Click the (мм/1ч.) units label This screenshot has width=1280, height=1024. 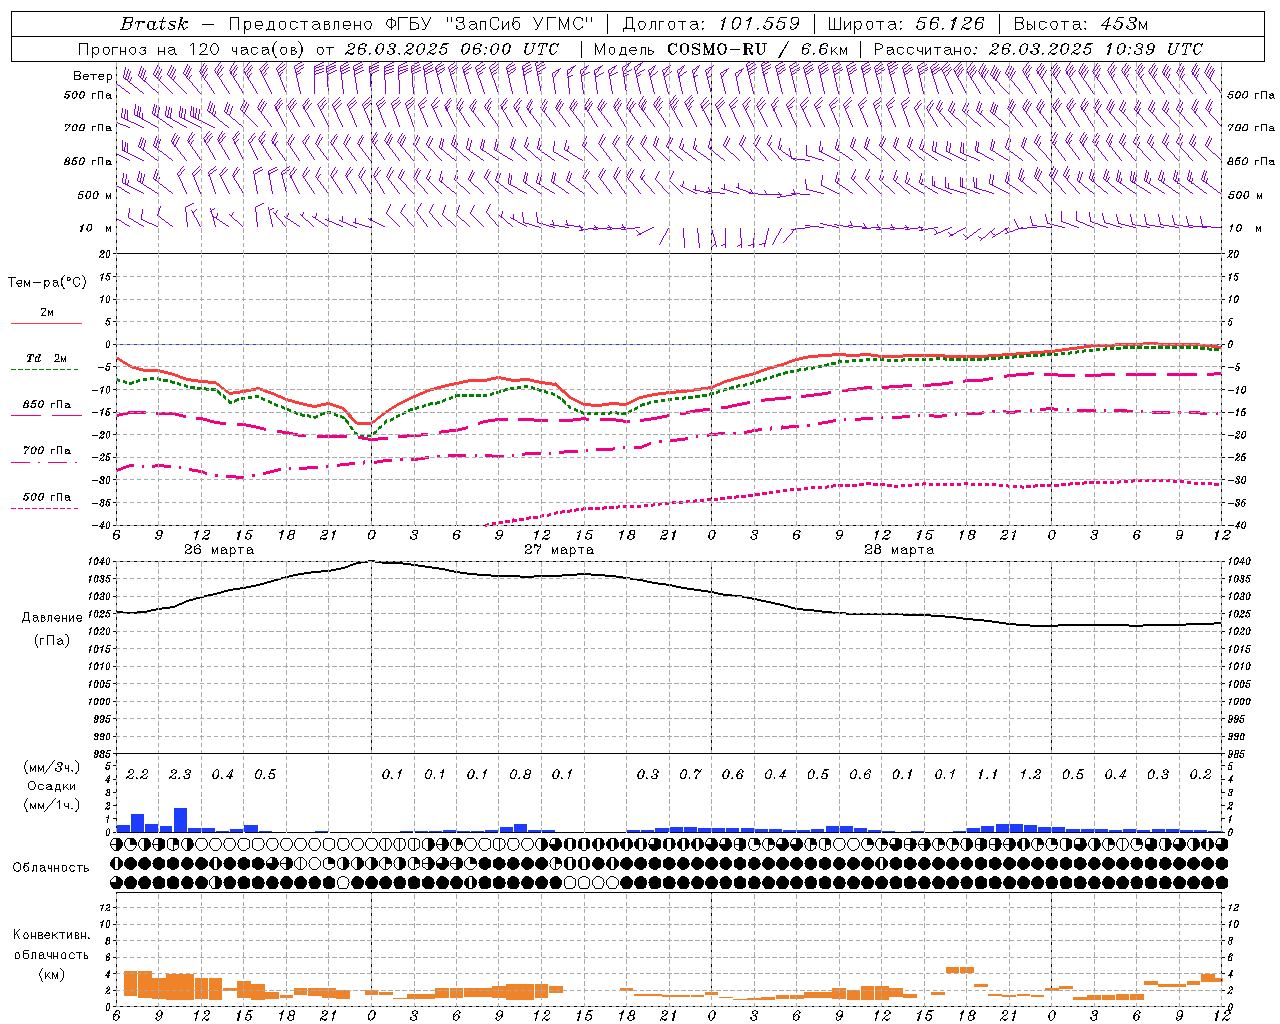tap(52, 804)
